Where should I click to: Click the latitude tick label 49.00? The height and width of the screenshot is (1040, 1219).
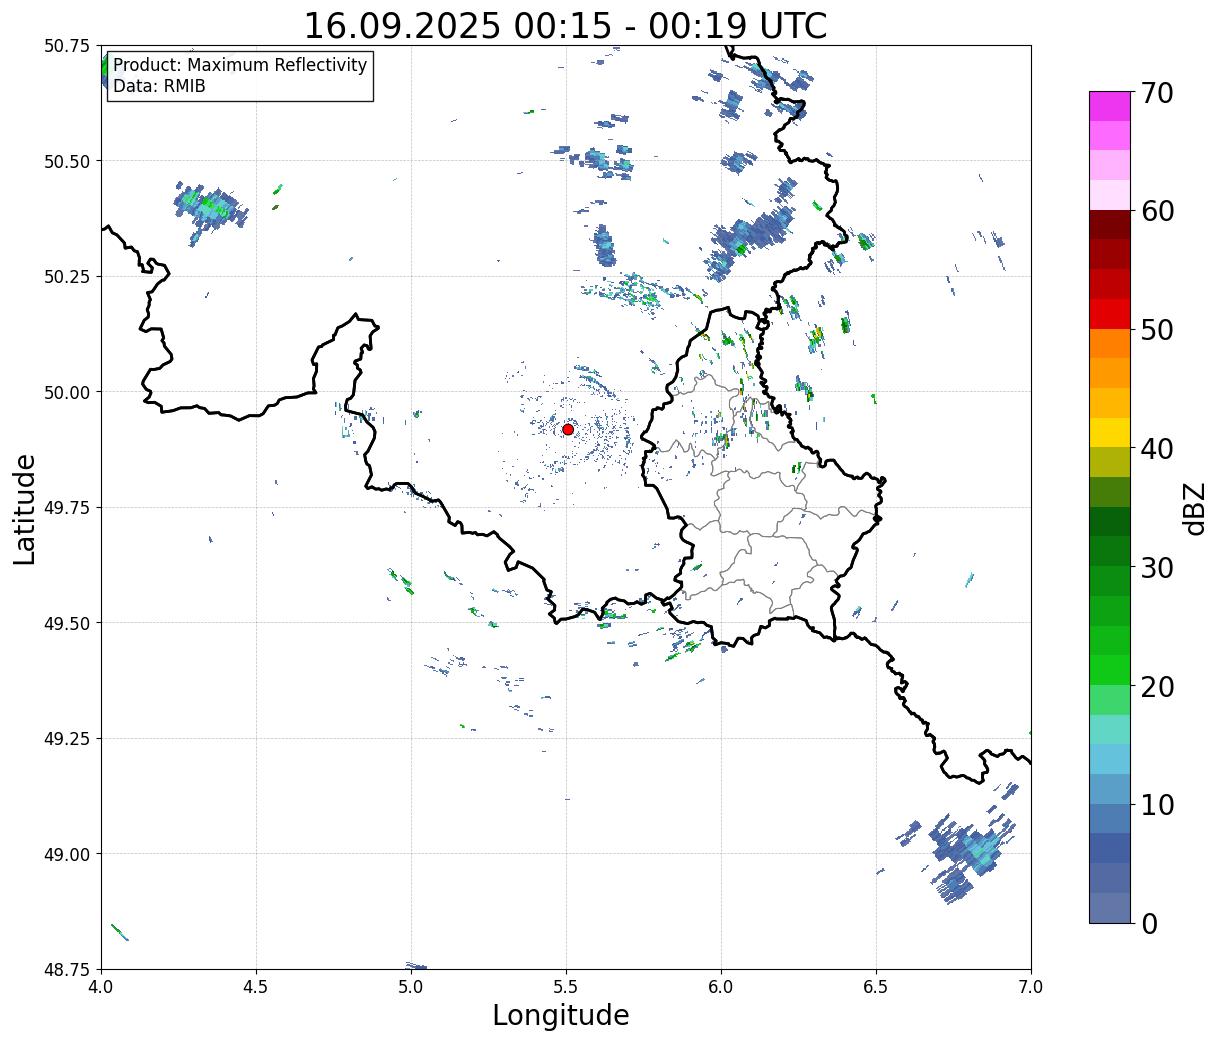[x=67, y=854]
